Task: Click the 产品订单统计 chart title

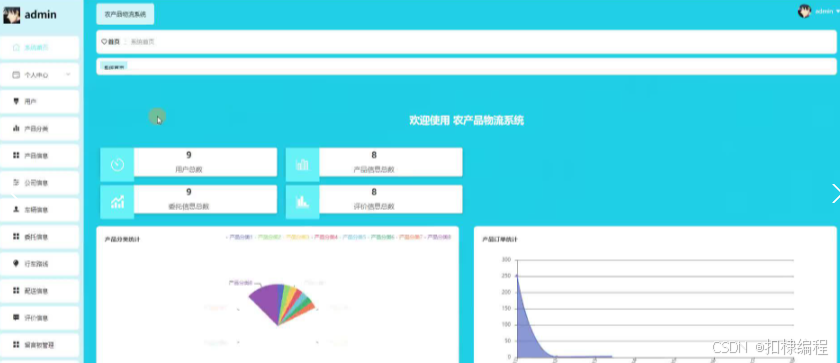Action: coord(500,239)
